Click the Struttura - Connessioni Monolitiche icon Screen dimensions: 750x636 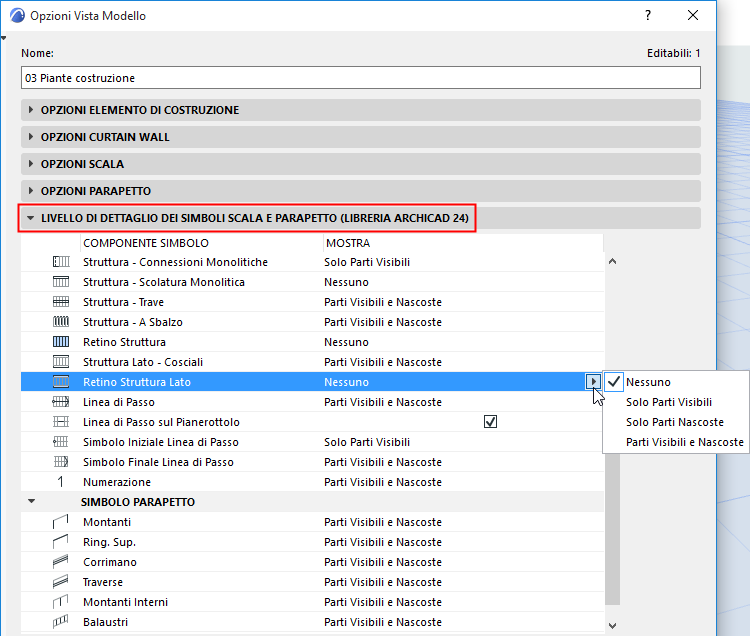pyautogui.click(x=61, y=262)
